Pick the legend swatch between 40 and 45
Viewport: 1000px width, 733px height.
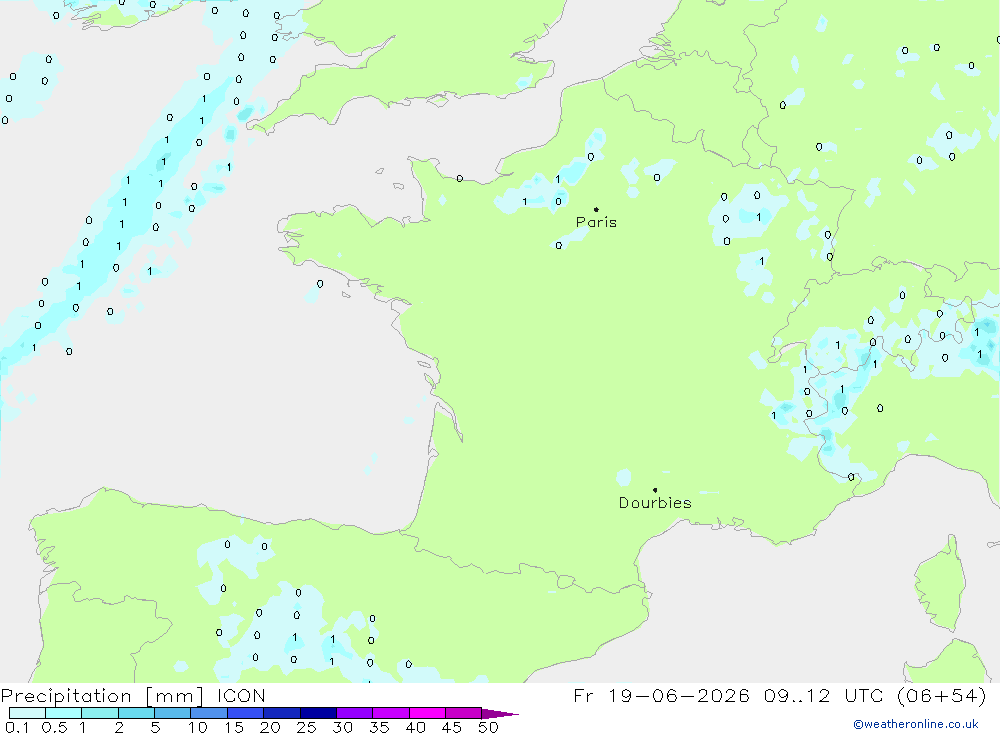[x=427, y=713]
